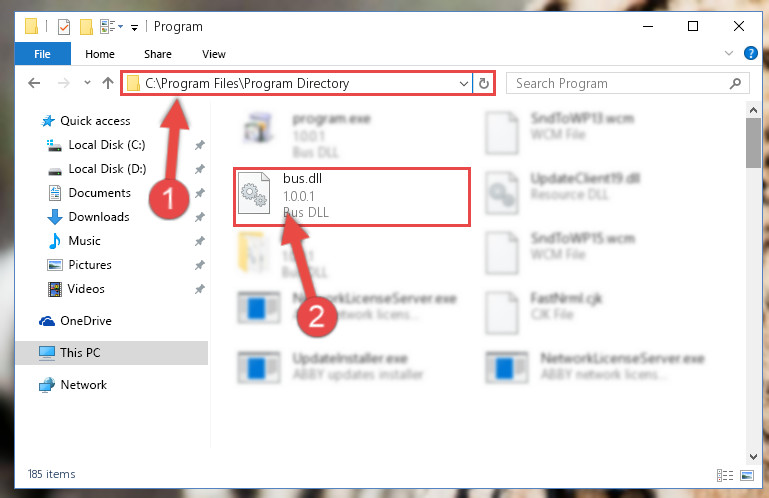Switch to large thumbnails view icon
The image size is (769, 498).
click(747, 475)
